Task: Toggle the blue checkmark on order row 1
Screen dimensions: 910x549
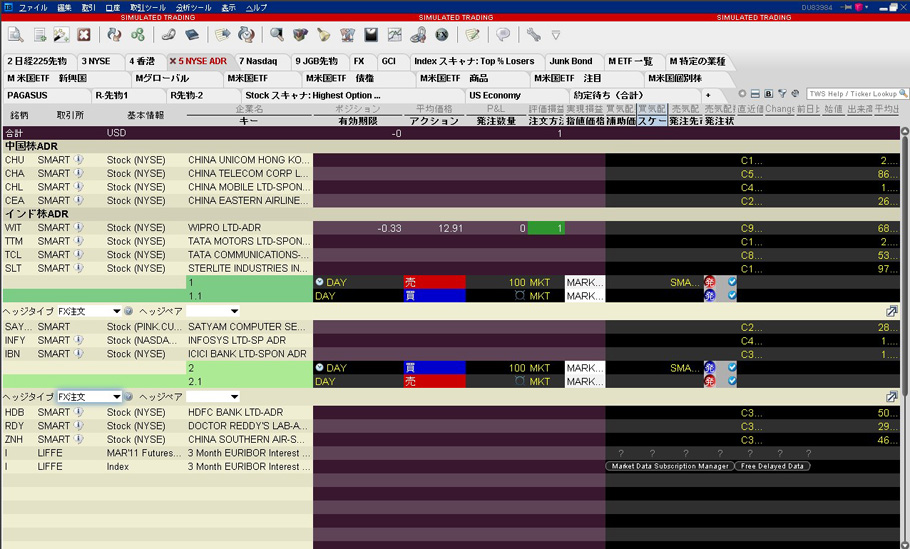Action: (x=732, y=281)
